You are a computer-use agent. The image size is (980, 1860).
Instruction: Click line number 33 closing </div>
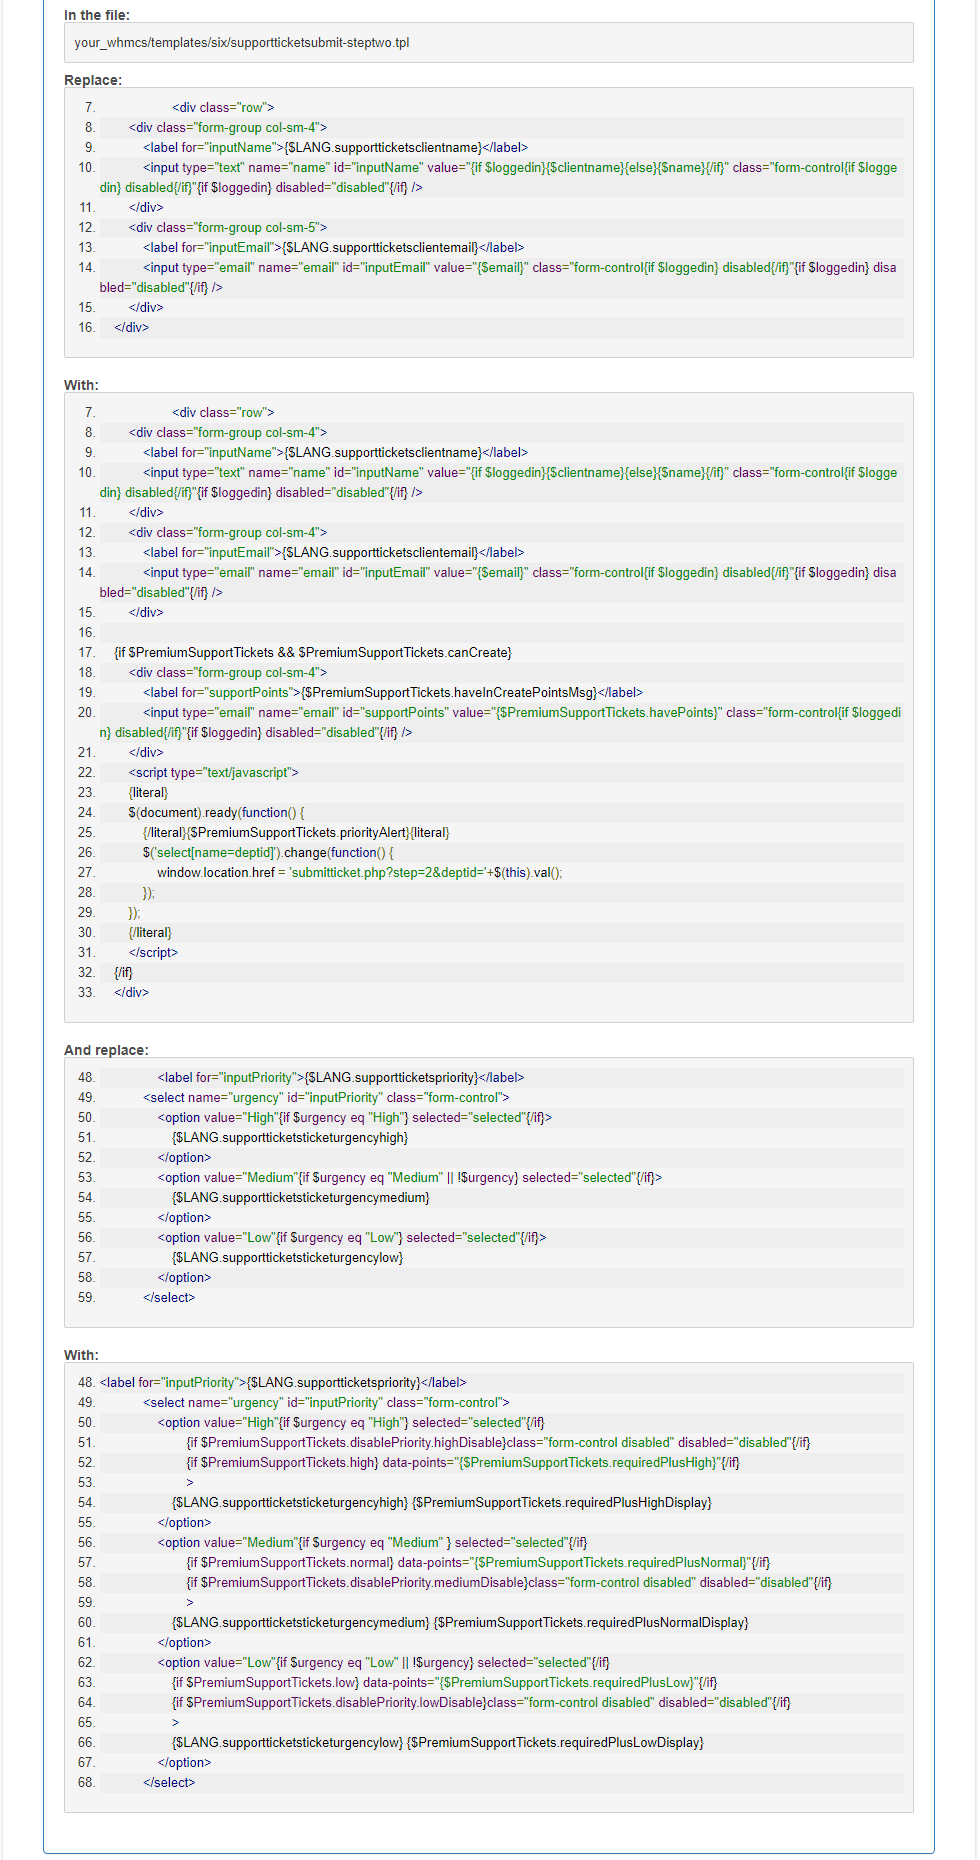pos(131,992)
